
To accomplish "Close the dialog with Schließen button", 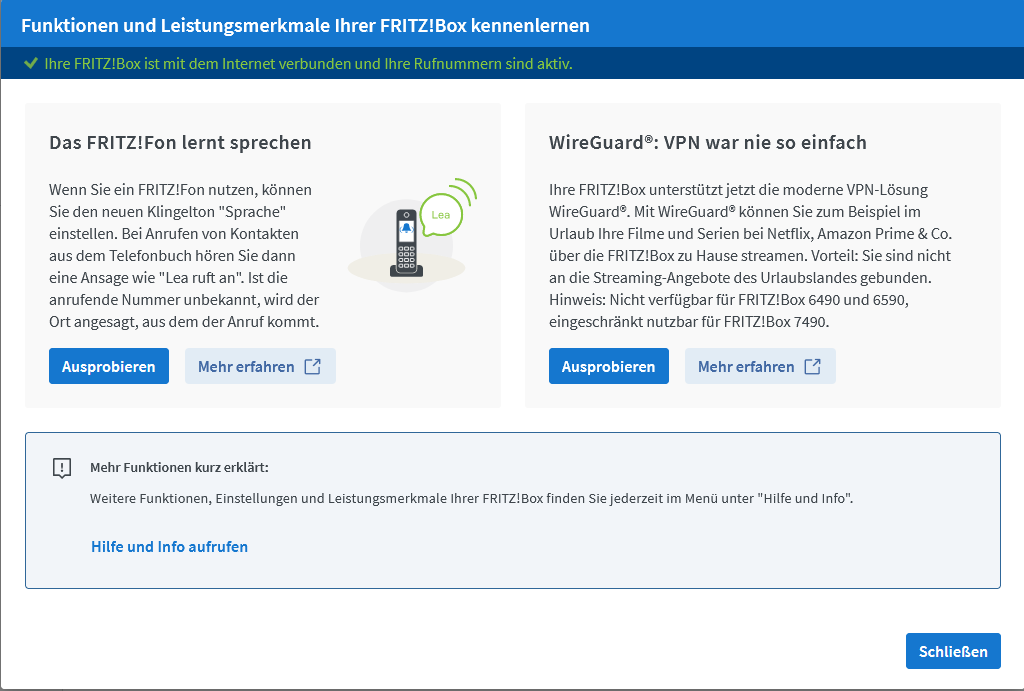I will tap(953, 651).
